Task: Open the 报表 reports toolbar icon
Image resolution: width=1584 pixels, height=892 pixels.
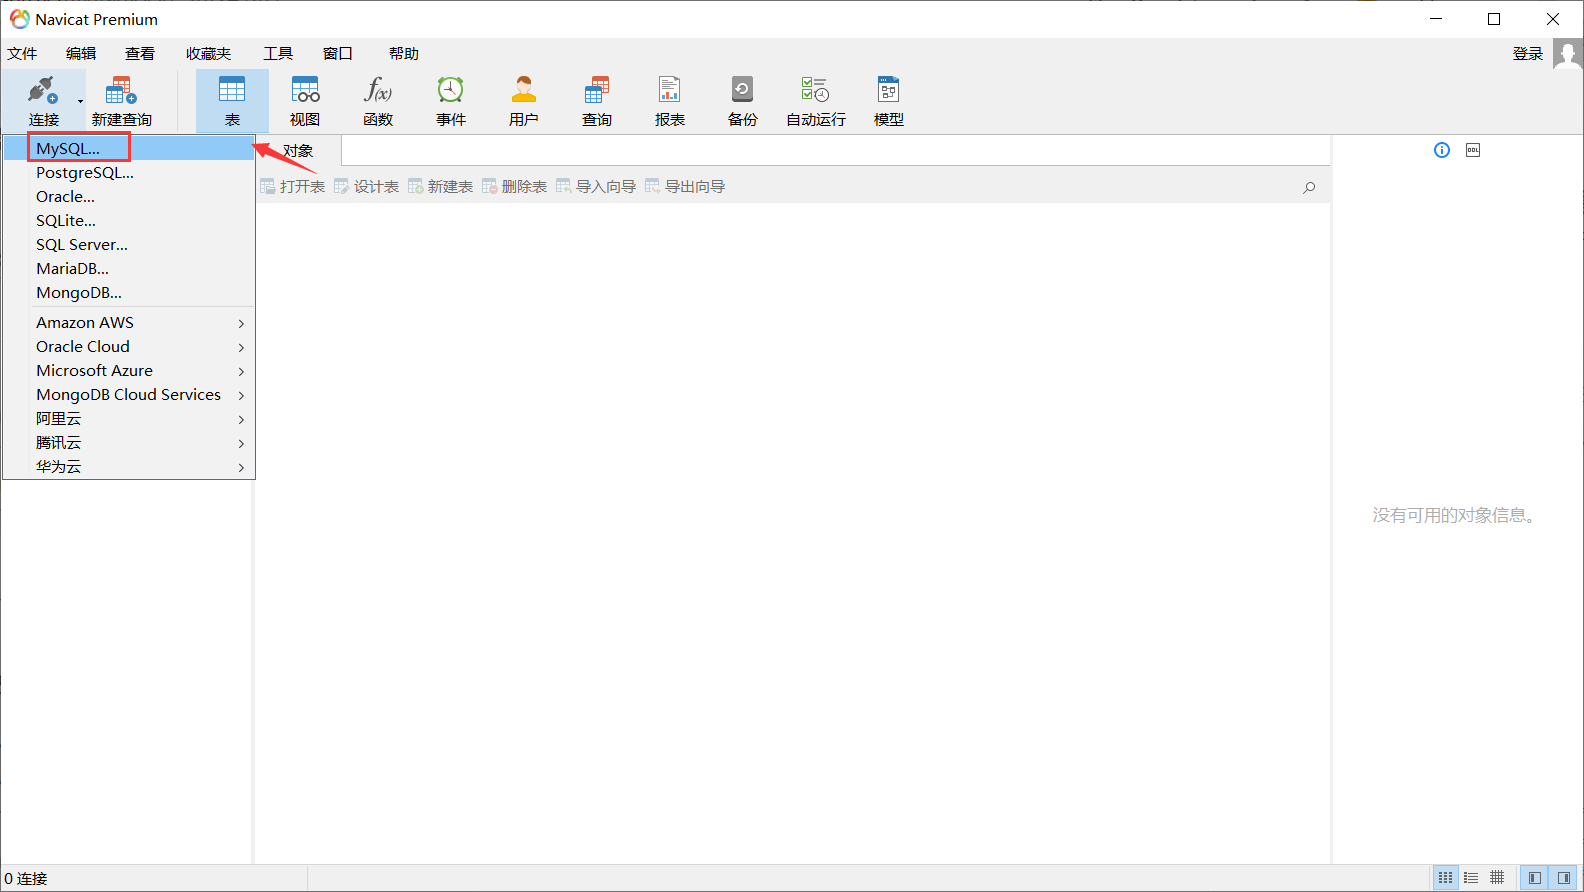Action: [x=670, y=90]
